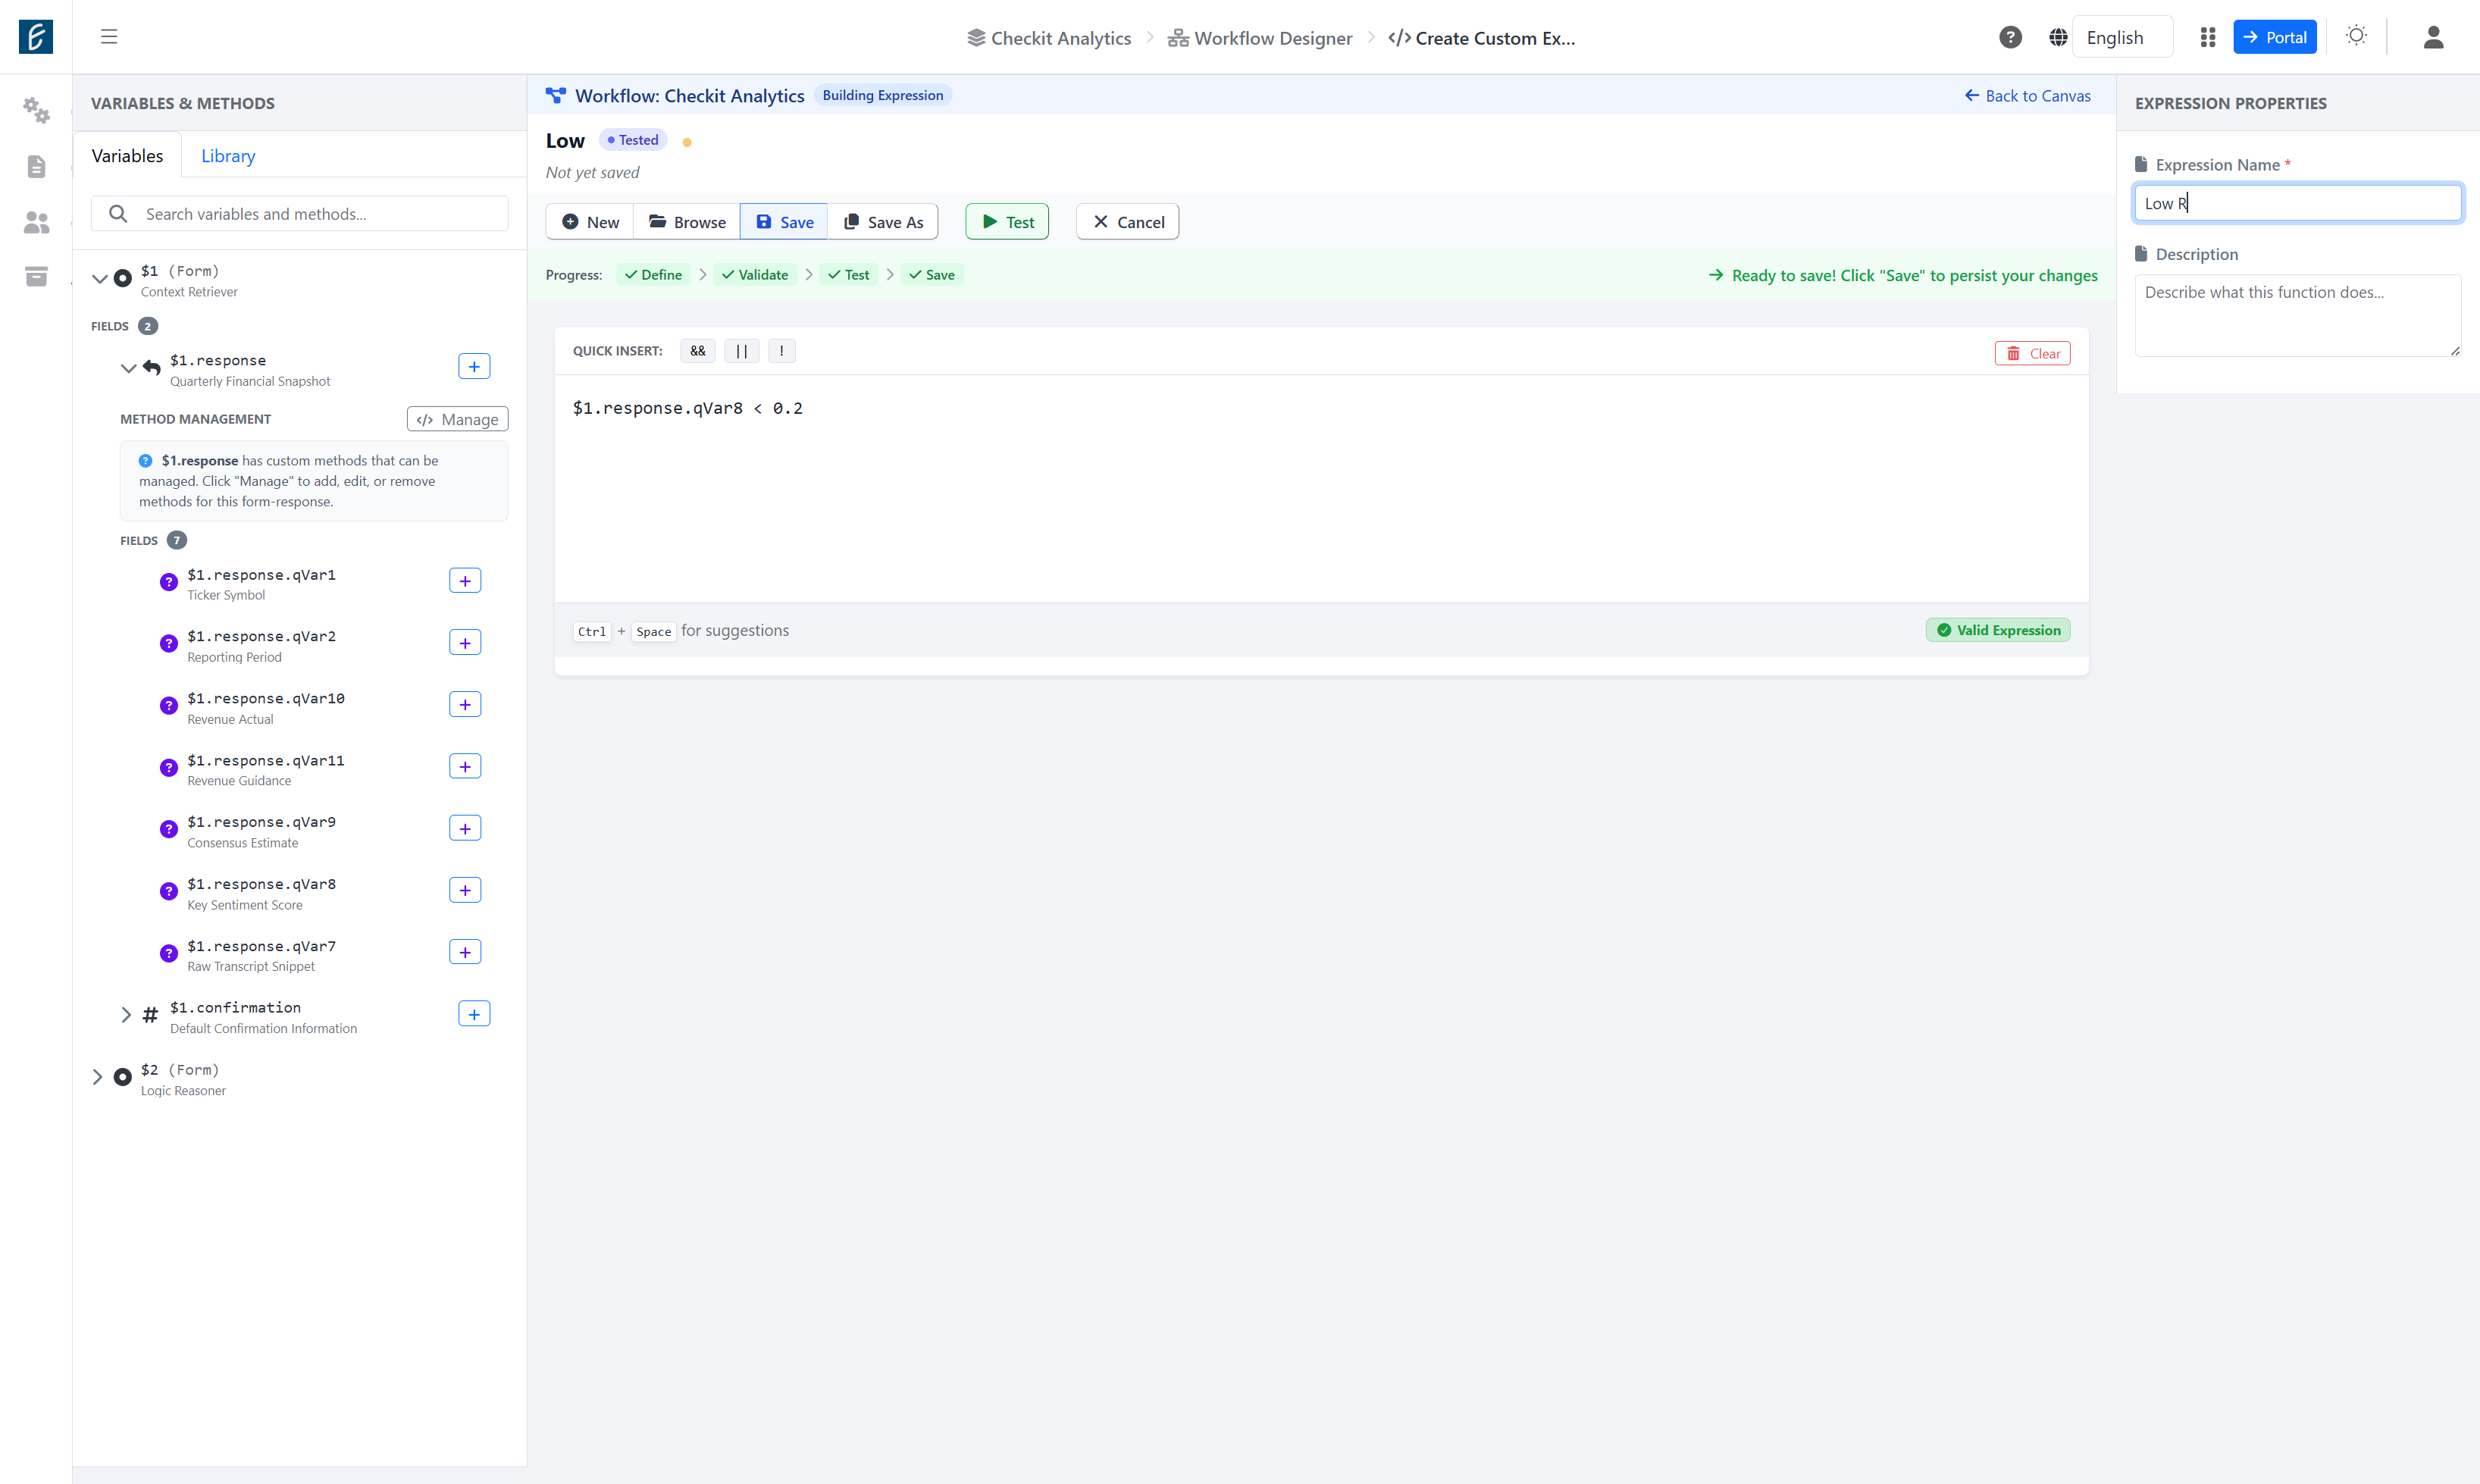
Task: Insert $1.response Quarterly Financial Snapshot with plus
Action: tap(474, 367)
